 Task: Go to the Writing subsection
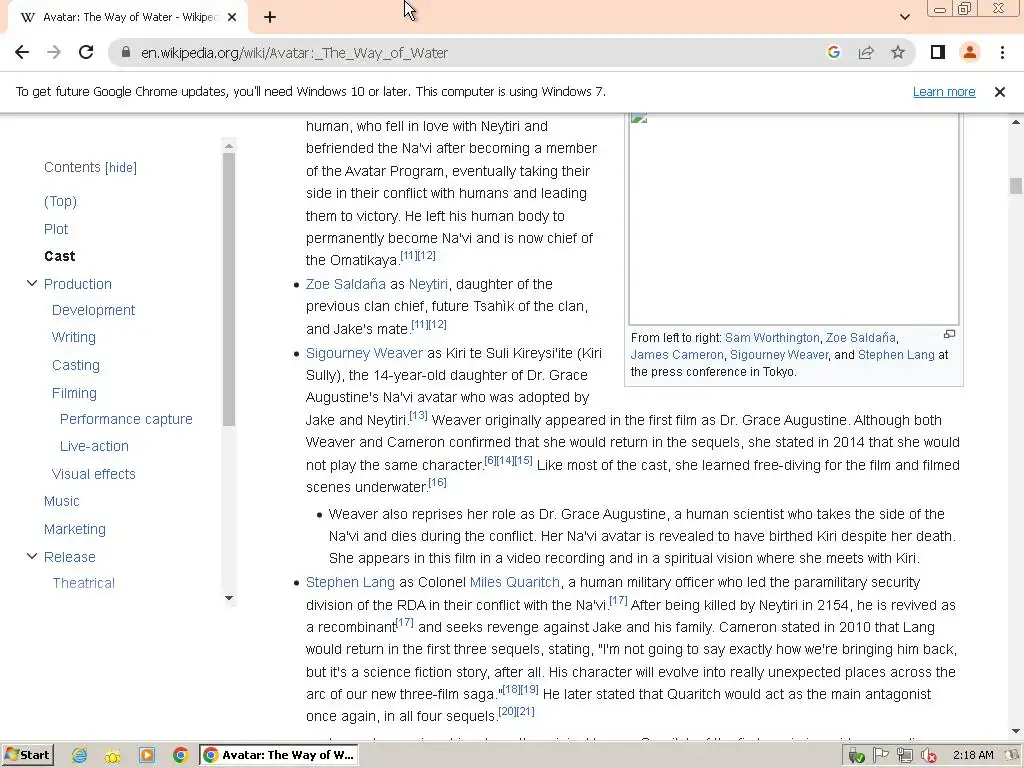coord(74,337)
